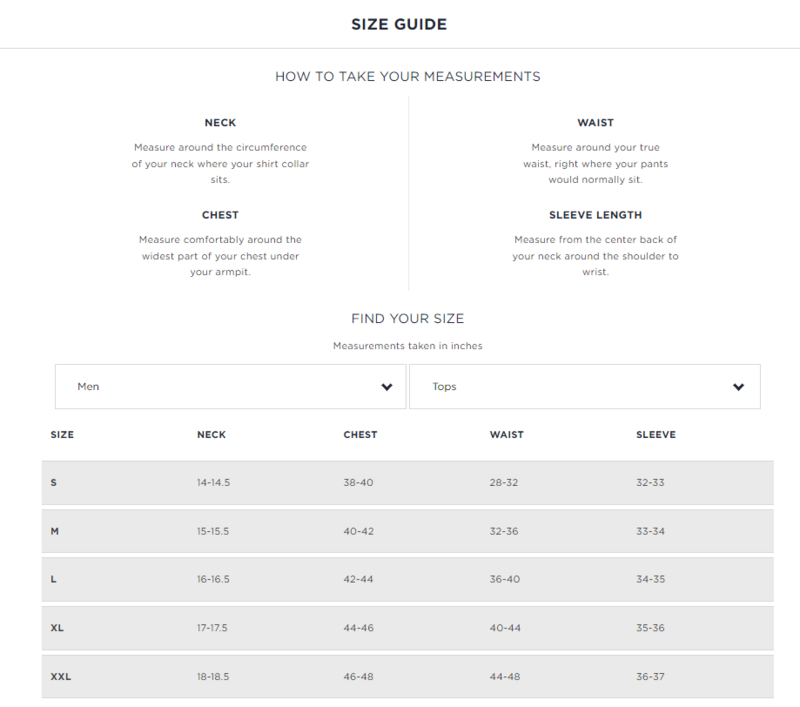The height and width of the screenshot is (707, 800).
Task: Open the Tops category dropdown
Action: click(x=585, y=386)
